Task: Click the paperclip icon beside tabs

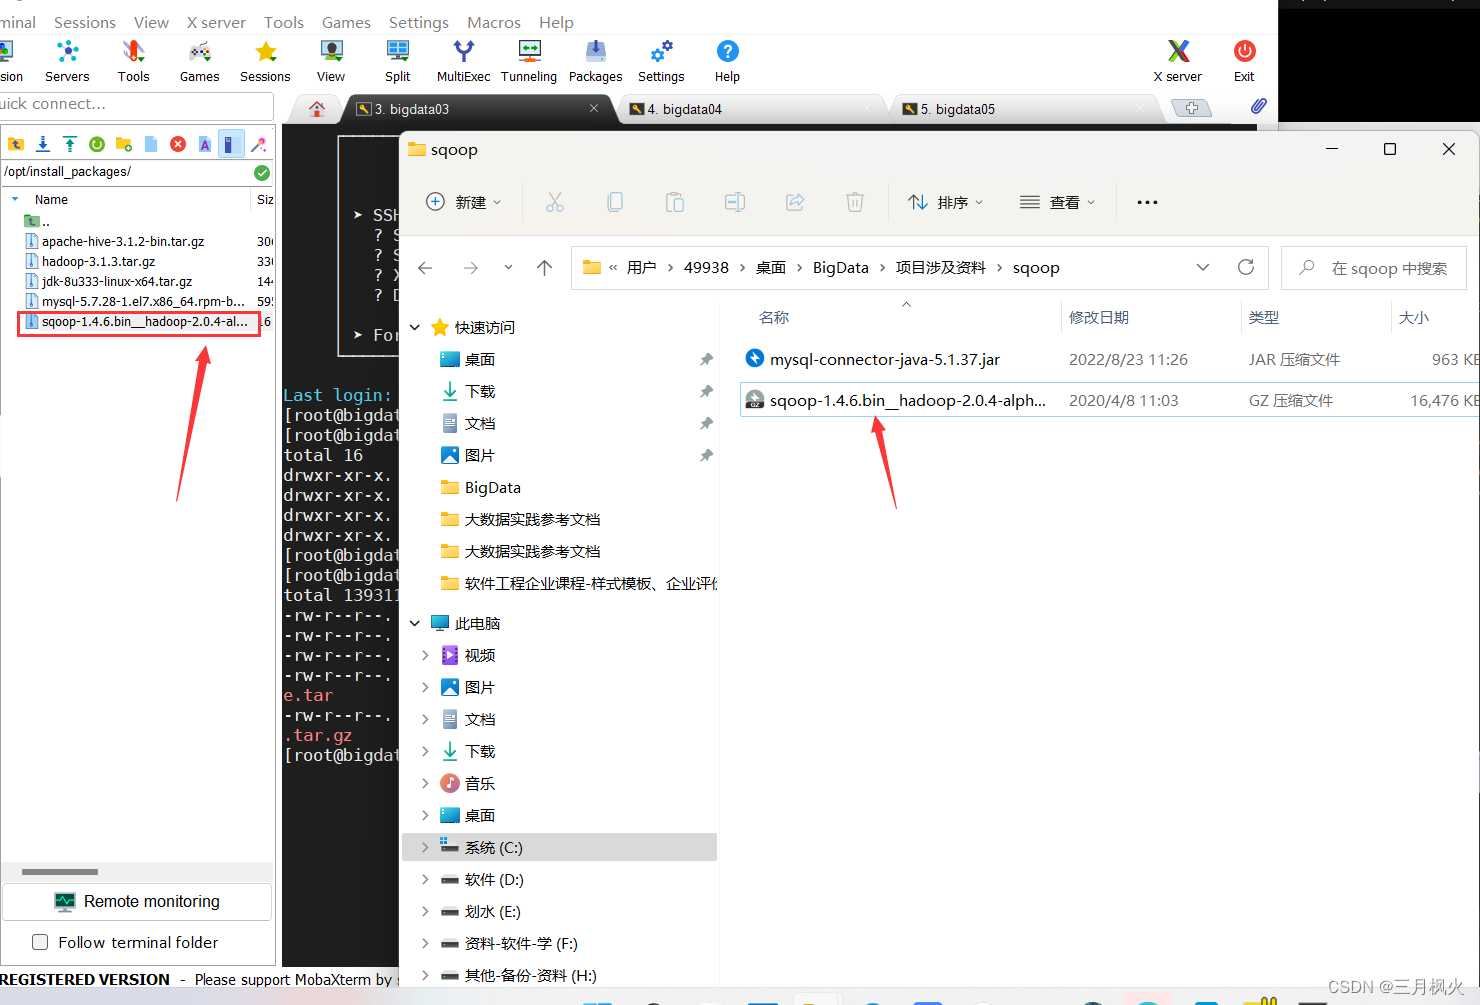Action: (1258, 106)
